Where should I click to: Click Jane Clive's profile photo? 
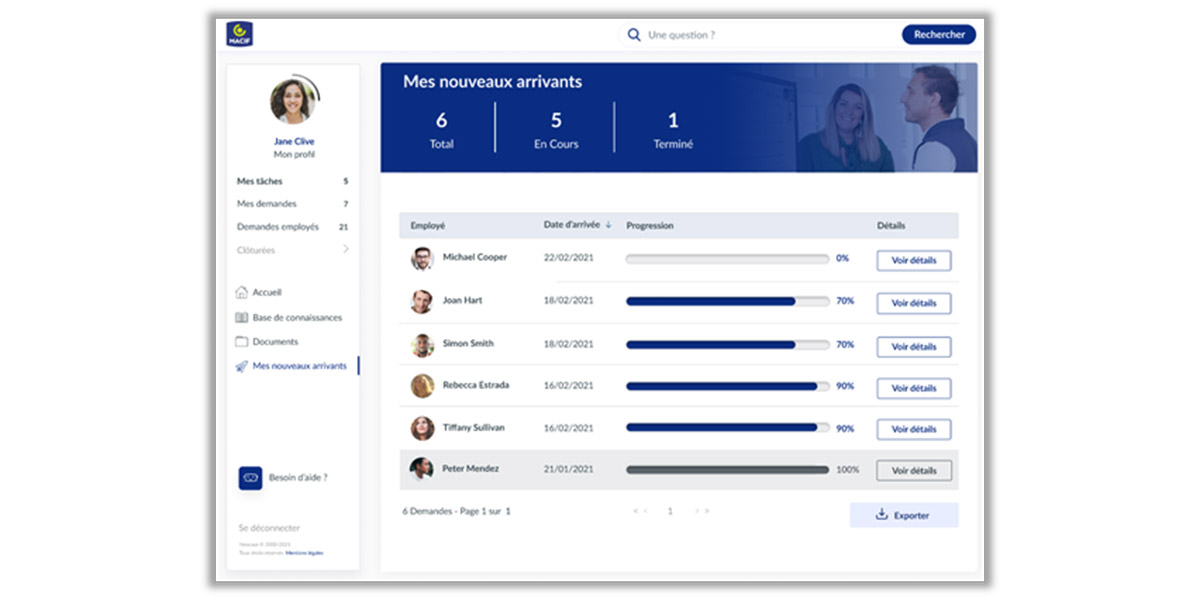coord(293,101)
